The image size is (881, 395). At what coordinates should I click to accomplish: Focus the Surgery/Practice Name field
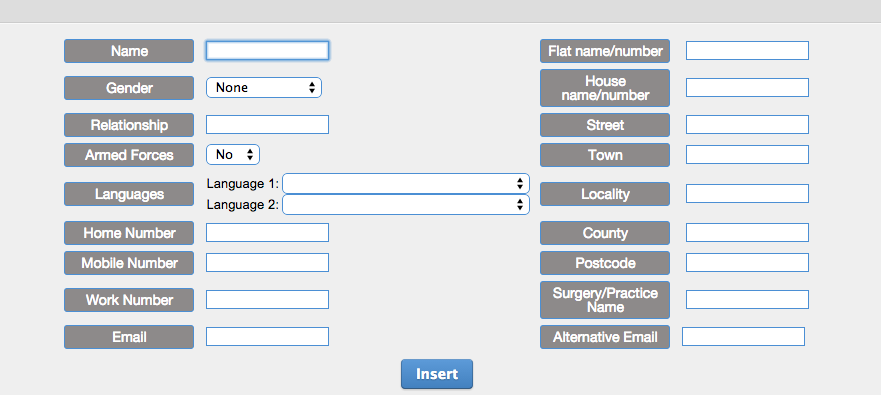747,299
